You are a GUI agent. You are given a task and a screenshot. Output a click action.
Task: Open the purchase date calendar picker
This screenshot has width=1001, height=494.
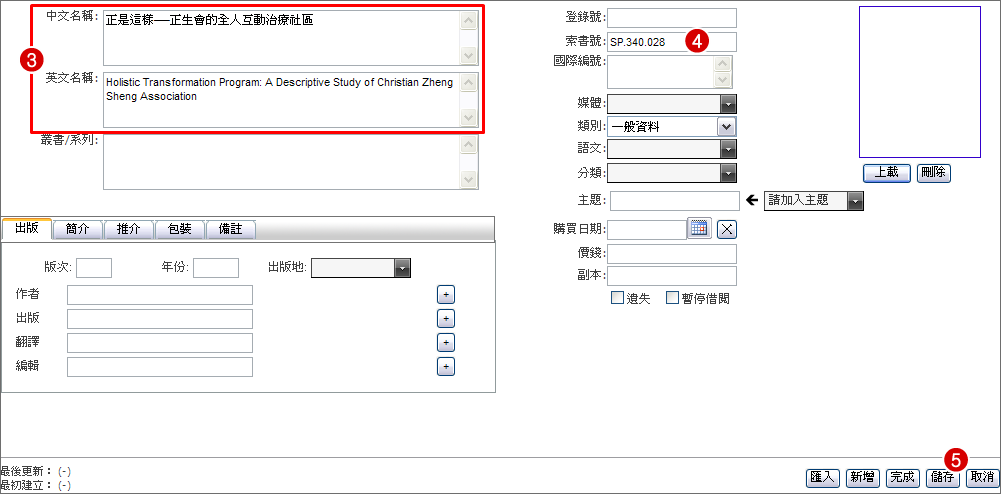point(699,228)
